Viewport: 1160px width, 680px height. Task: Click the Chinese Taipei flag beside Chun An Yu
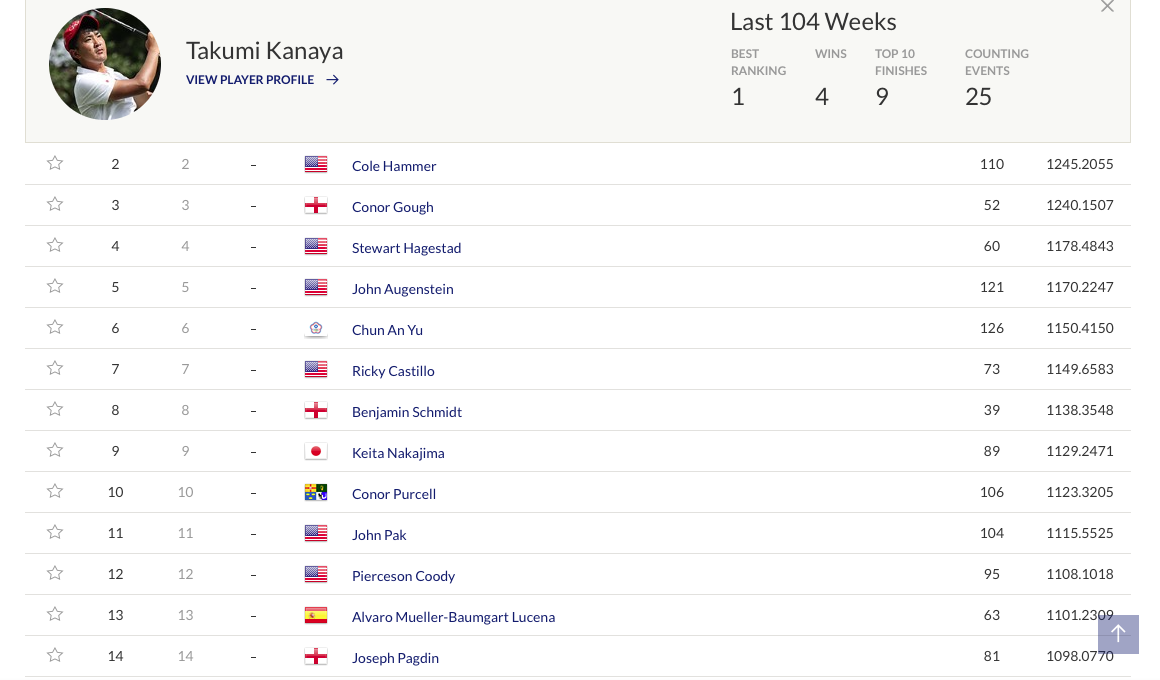[316, 328]
